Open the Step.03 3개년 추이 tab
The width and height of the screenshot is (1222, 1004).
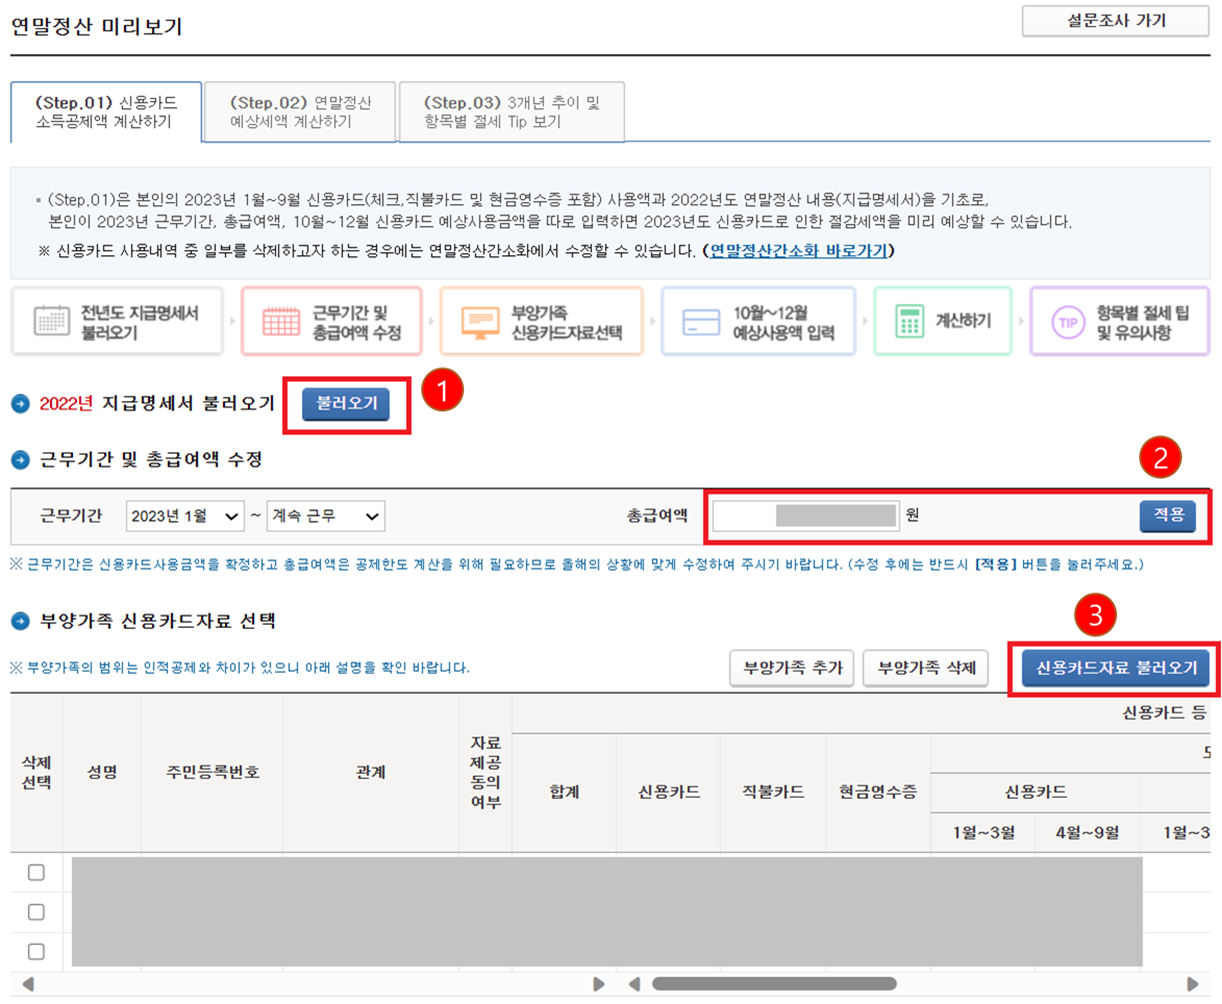[512, 112]
